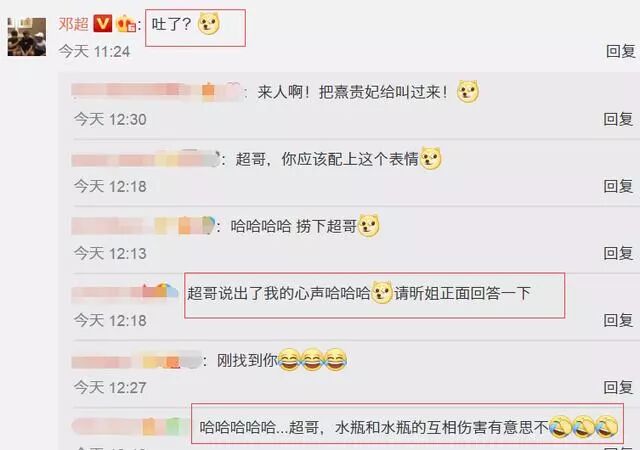Screen dimensions: 640x450
Task: Click blurred username of 刚找到你 commenter
Action: (136, 360)
